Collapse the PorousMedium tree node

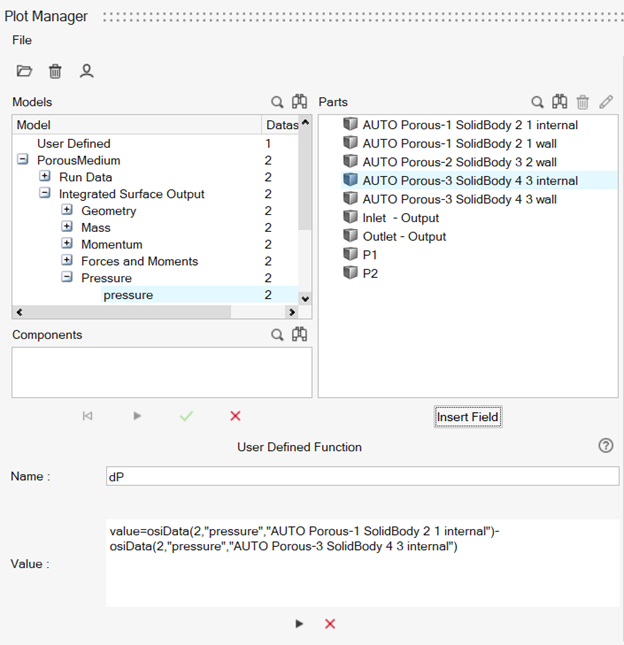(22, 160)
